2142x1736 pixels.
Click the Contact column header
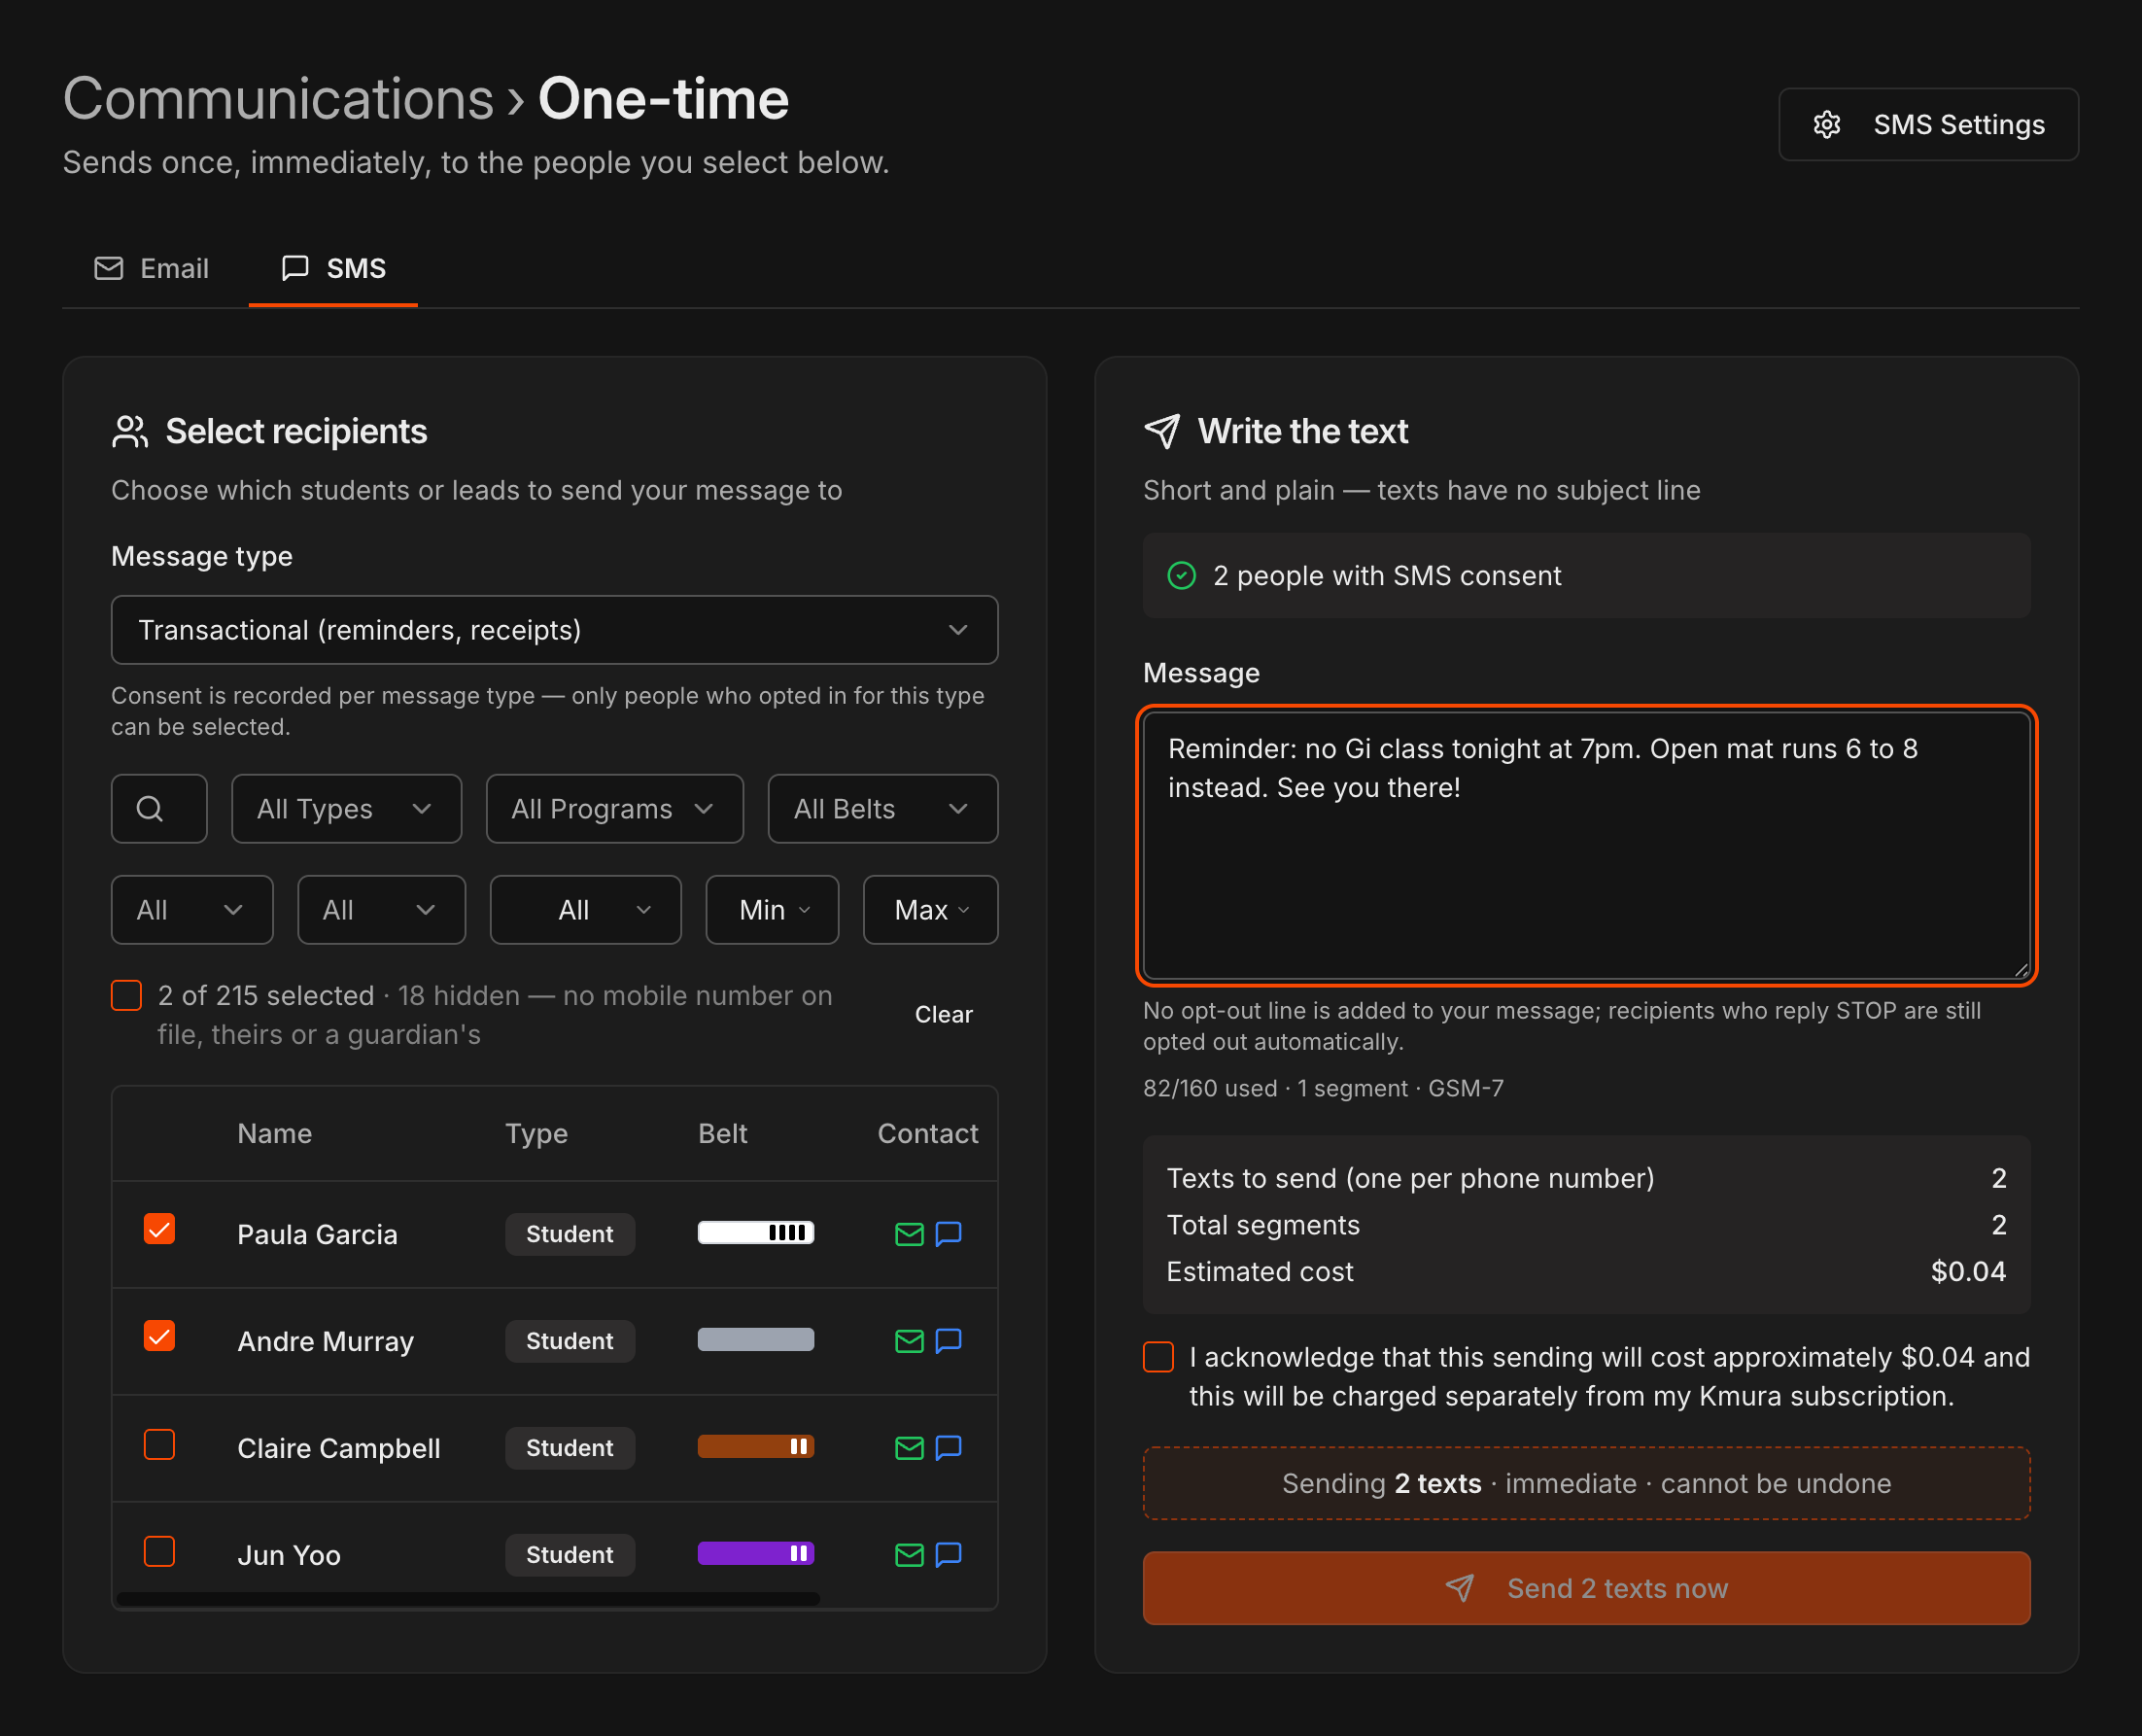click(x=927, y=1133)
